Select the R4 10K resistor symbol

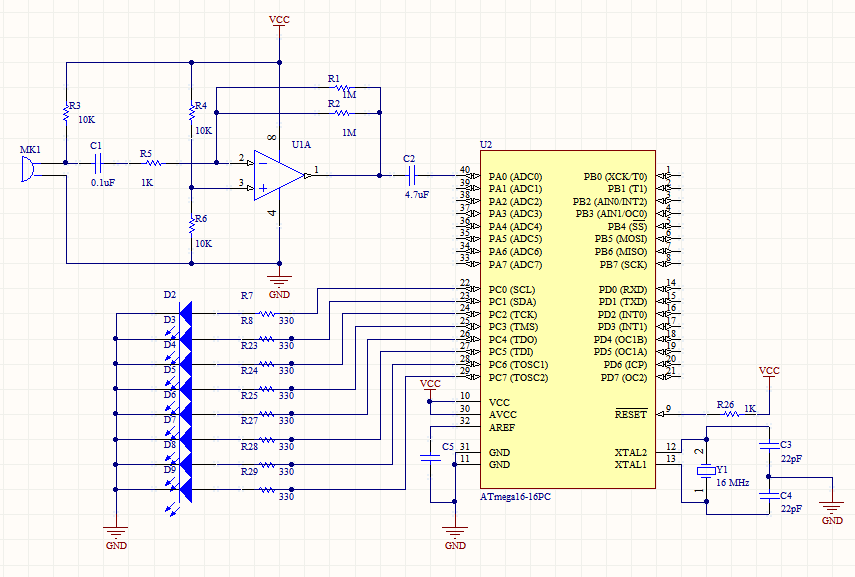click(x=191, y=113)
